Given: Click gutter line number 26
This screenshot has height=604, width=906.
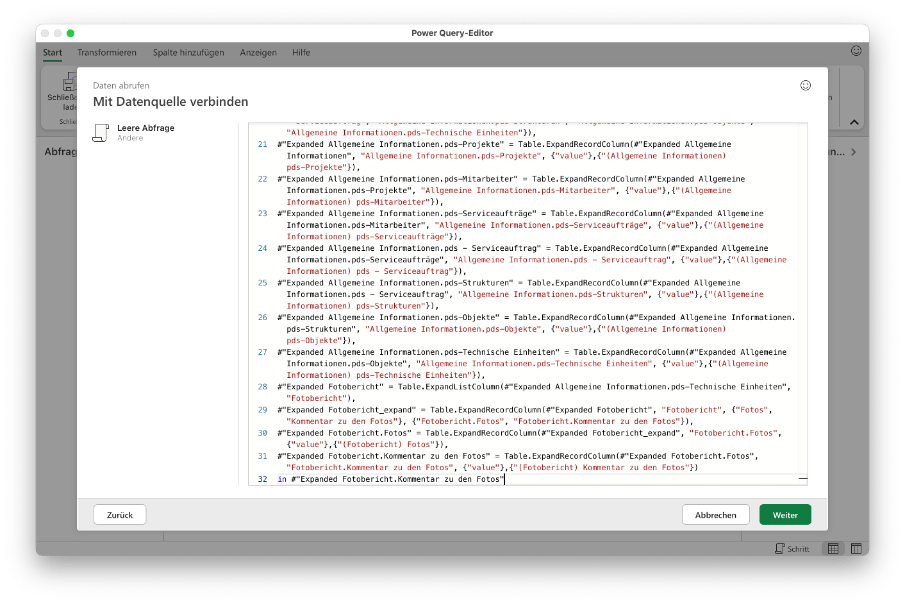Looking at the screenshot, I should point(262,317).
